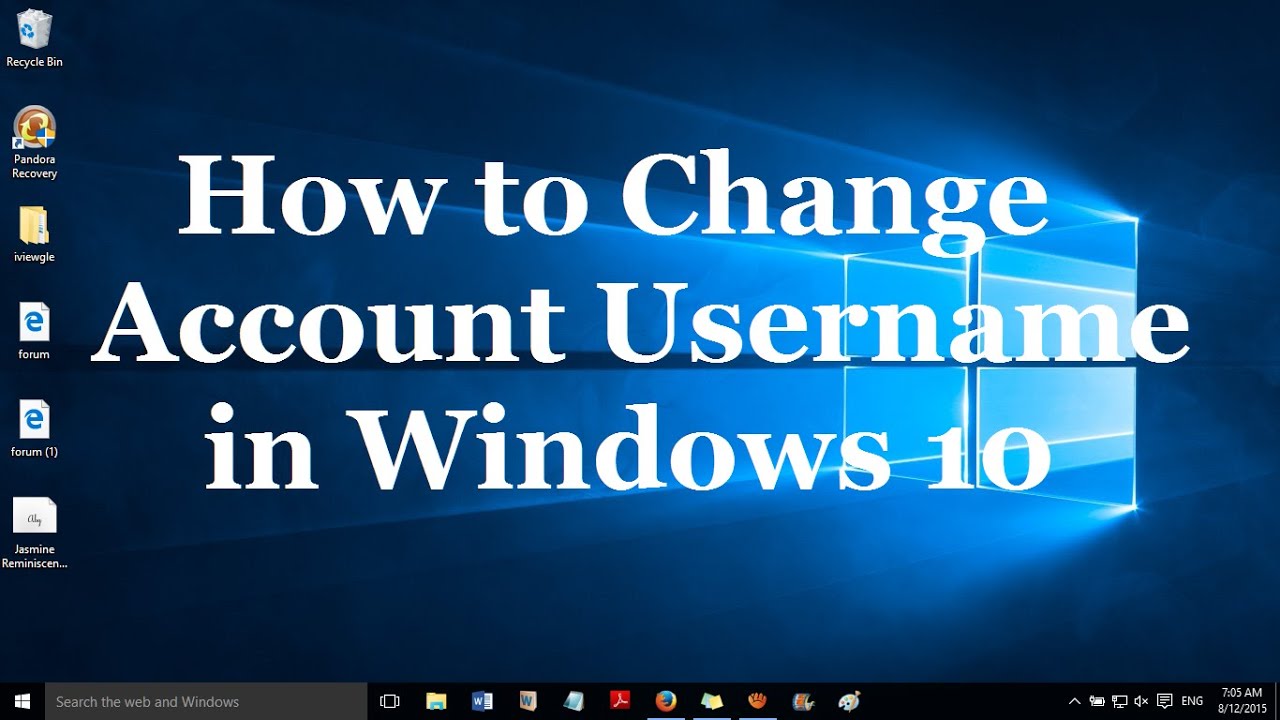Show hidden system tray icons
The height and width of the screenshot is (720, 1280).
pyautogui.click(x=1075, y=701)
